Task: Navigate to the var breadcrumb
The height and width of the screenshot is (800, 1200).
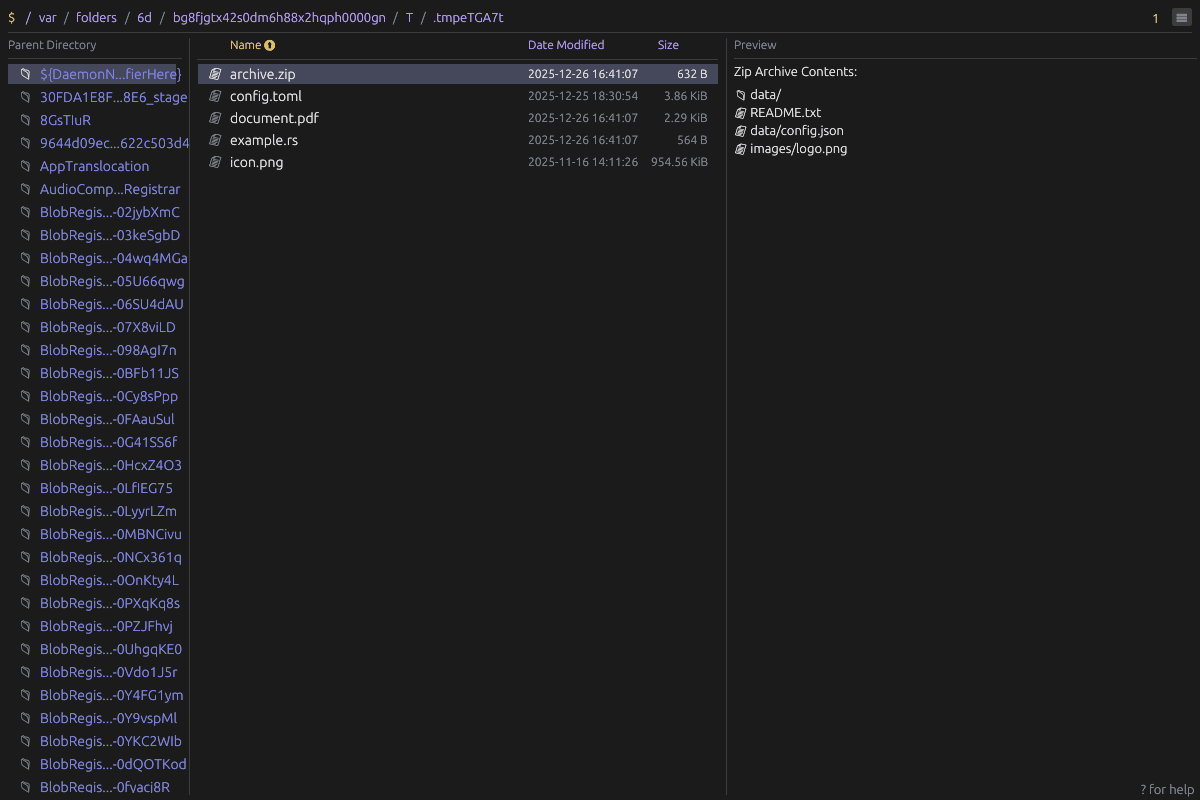Action: pos(47,18)
